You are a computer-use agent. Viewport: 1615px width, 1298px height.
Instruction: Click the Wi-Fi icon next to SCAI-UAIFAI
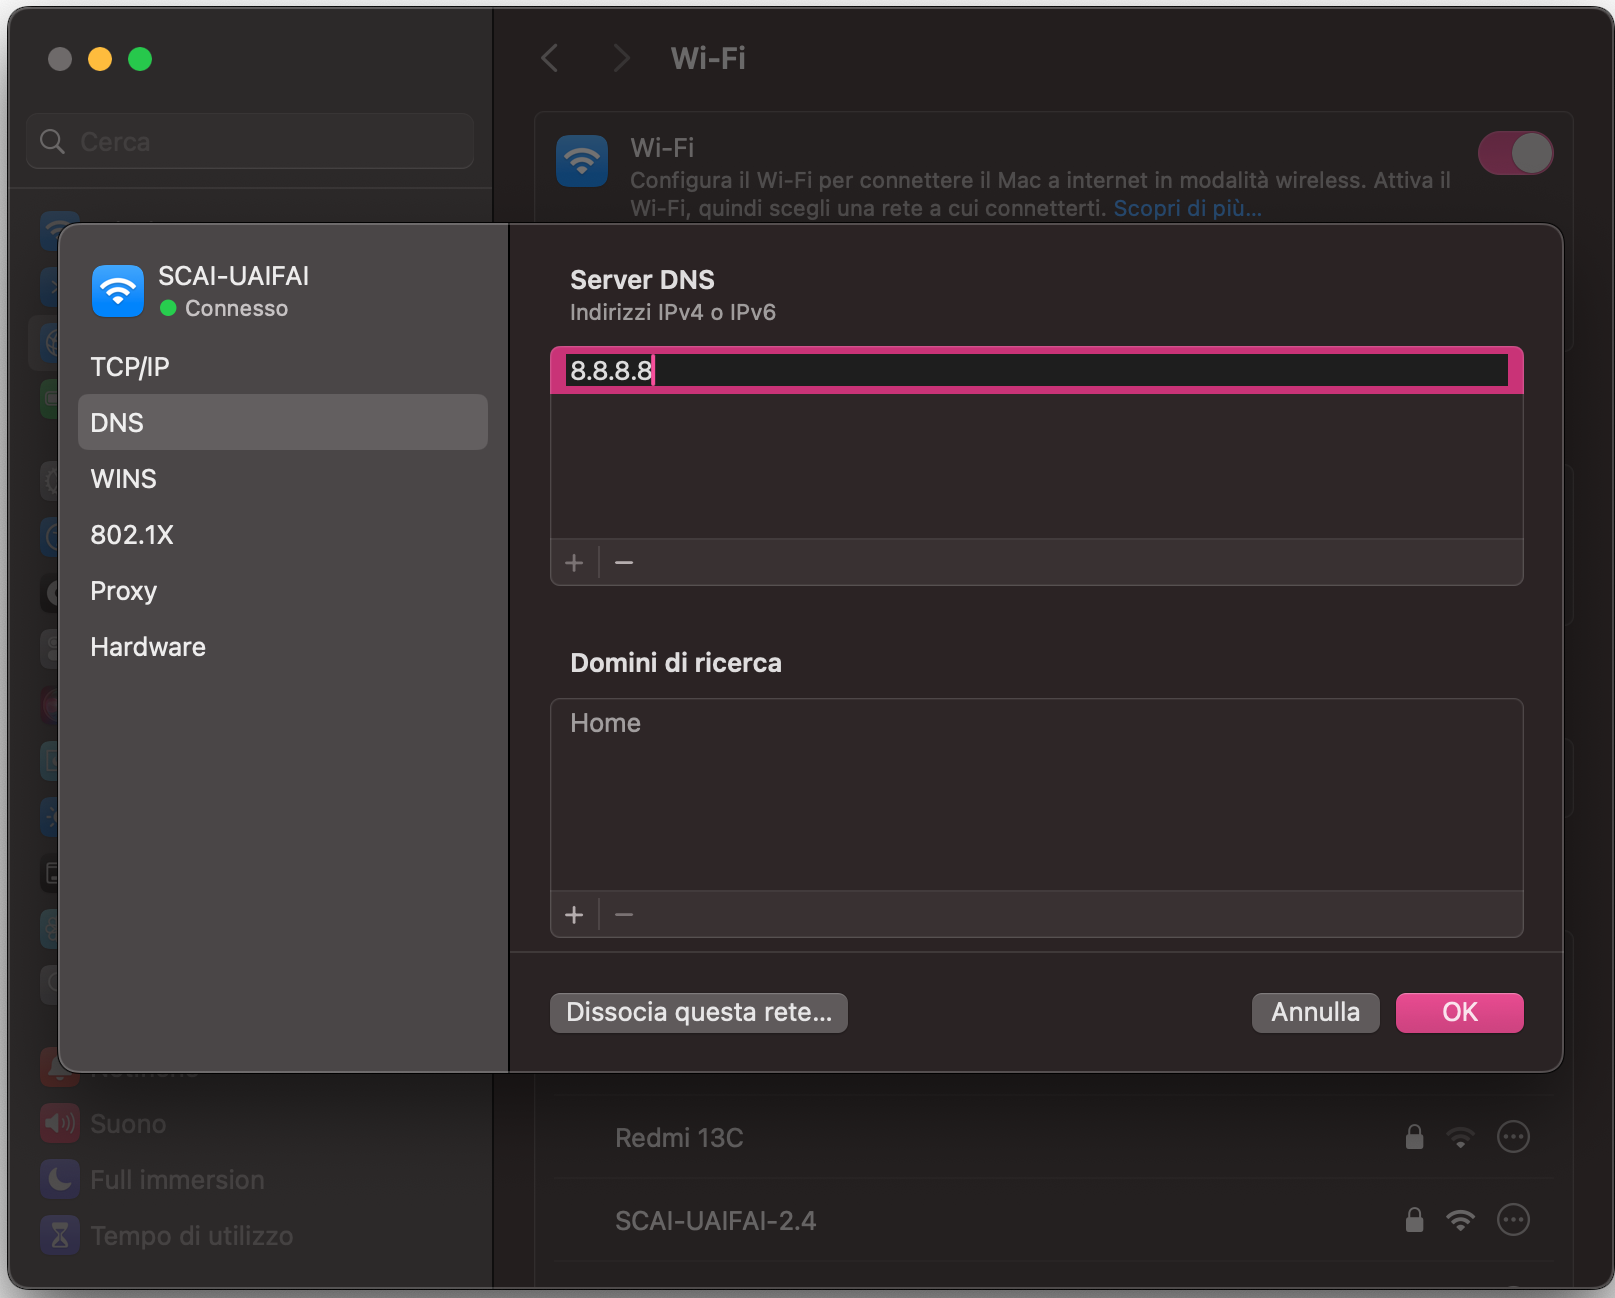click(117, 291)
